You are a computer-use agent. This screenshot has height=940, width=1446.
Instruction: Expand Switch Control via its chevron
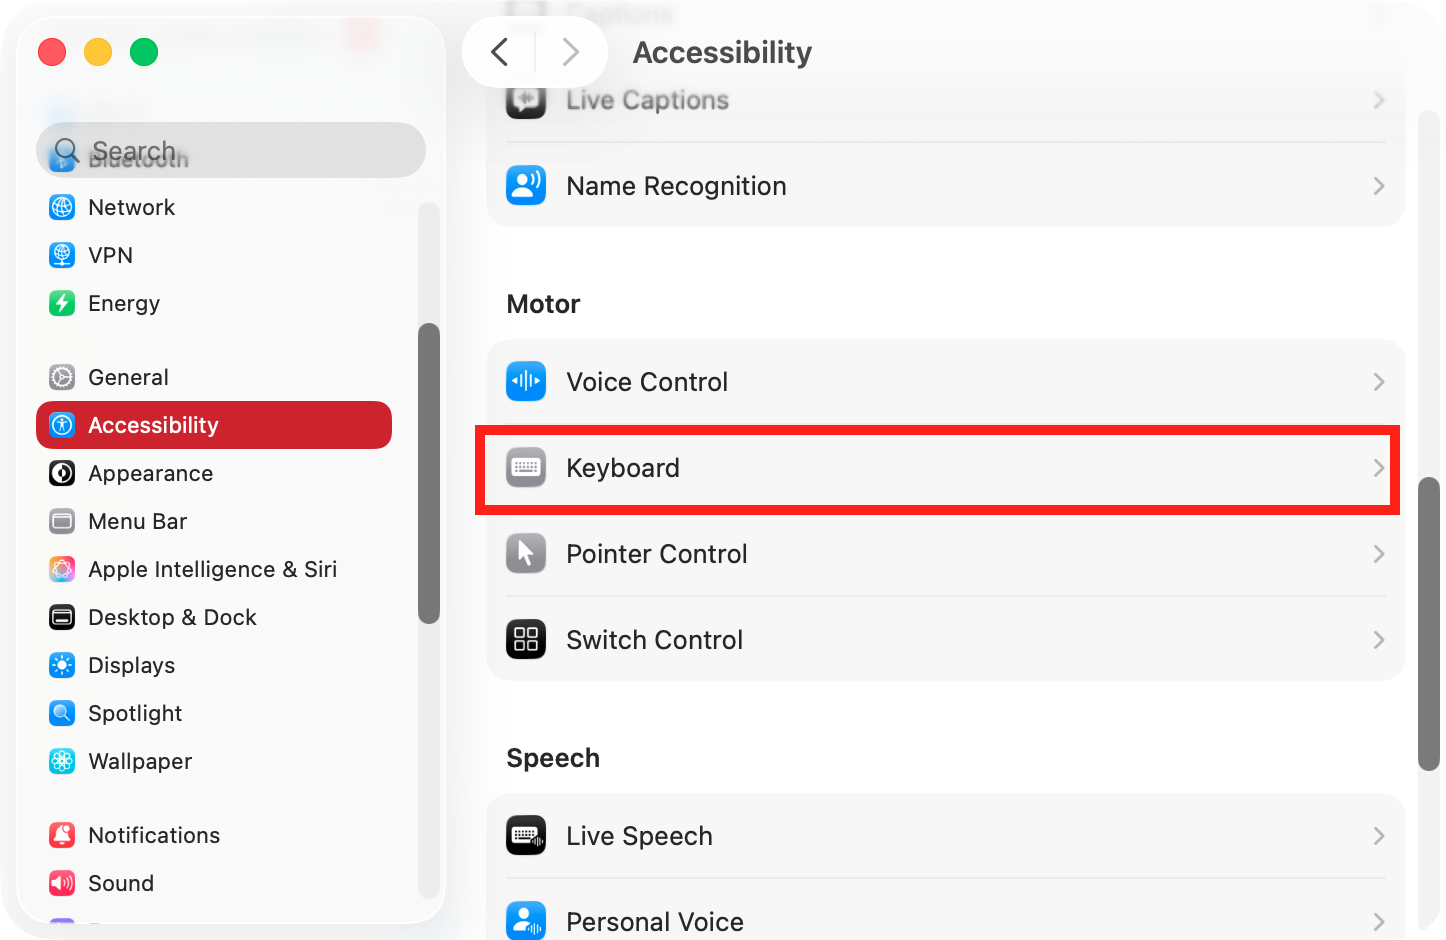1379,639
